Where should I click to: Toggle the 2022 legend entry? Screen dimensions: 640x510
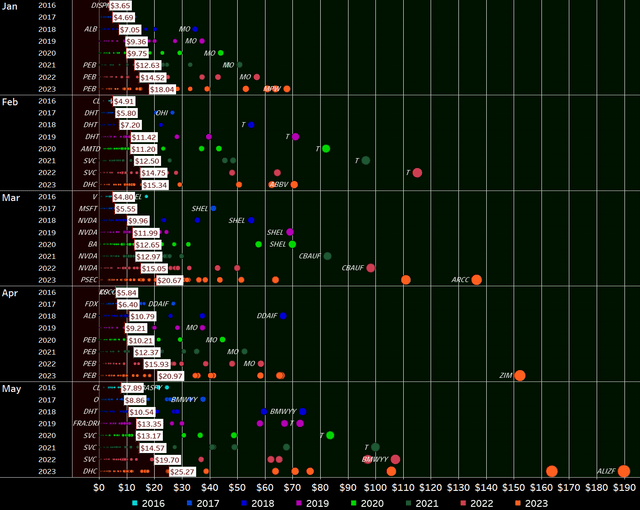point(477,503)
